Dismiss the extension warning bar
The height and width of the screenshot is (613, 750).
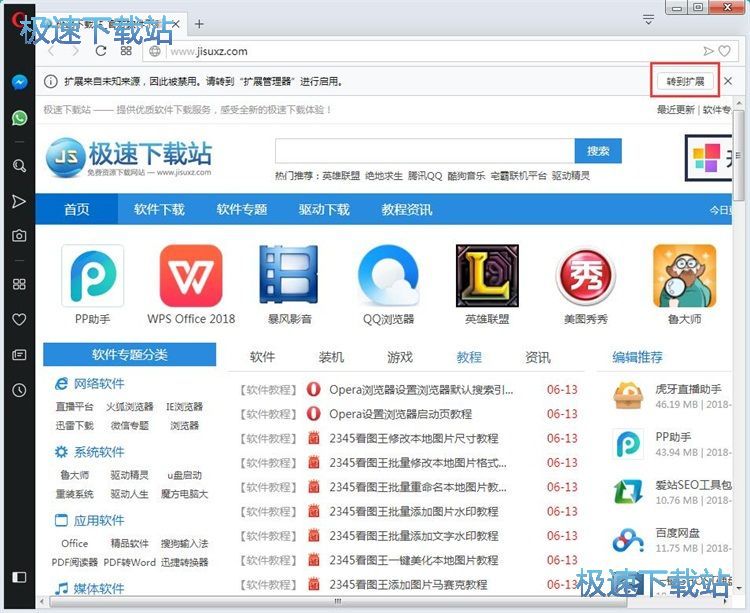coord(728,81)
